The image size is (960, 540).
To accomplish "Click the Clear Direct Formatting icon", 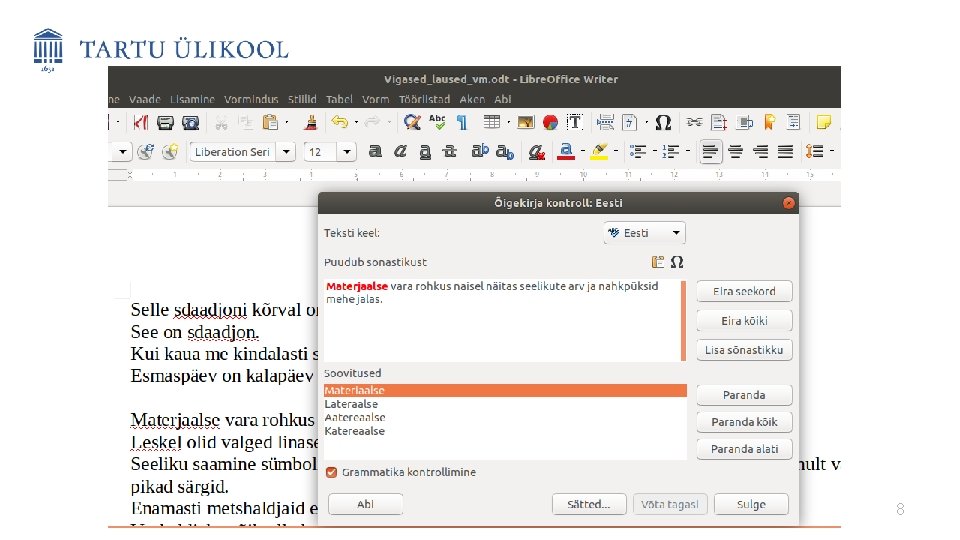I will pyautogui.click(x=537, y=152).
